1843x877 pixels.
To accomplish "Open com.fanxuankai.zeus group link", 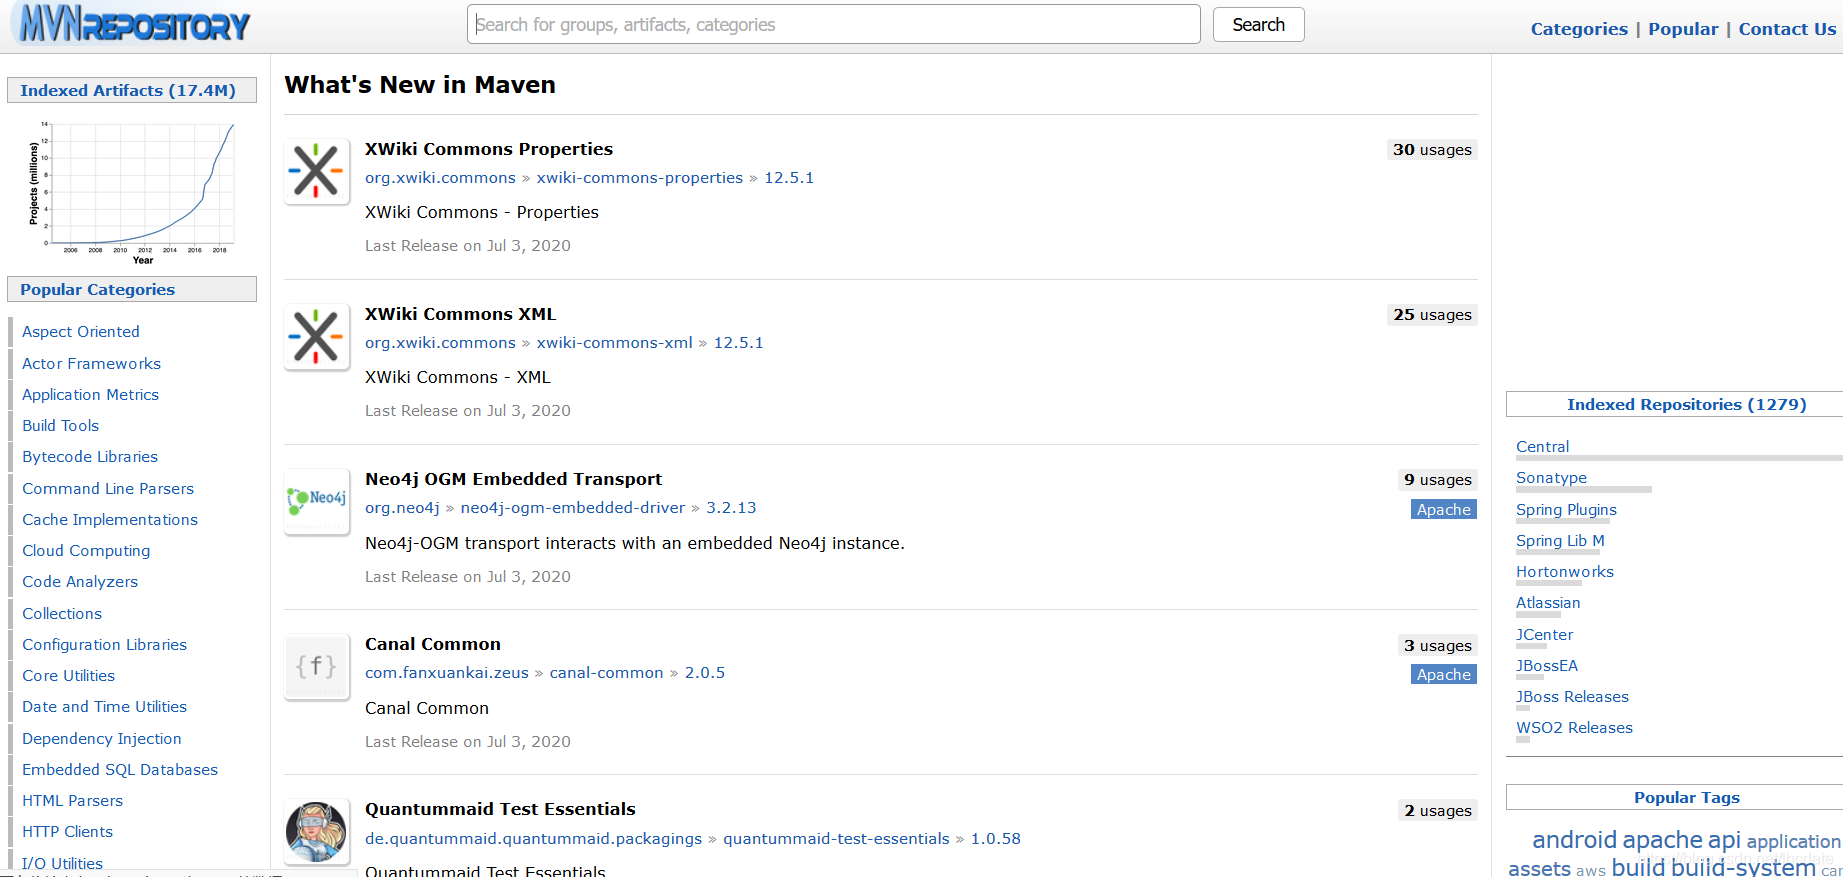I will pyautogui.click(x=447, y=672).
